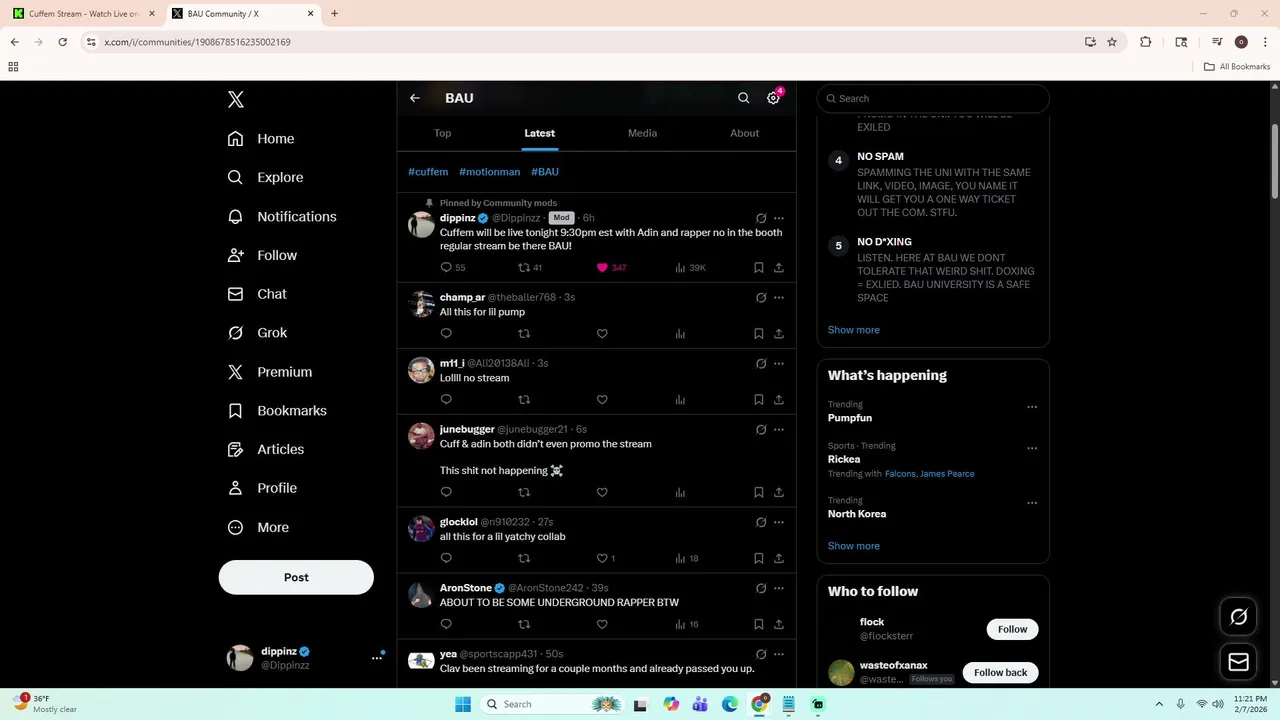Viewport: 1280px width, 720px height.
Task: Open Notifications in sidebar
Action: [x=282, y=216]
